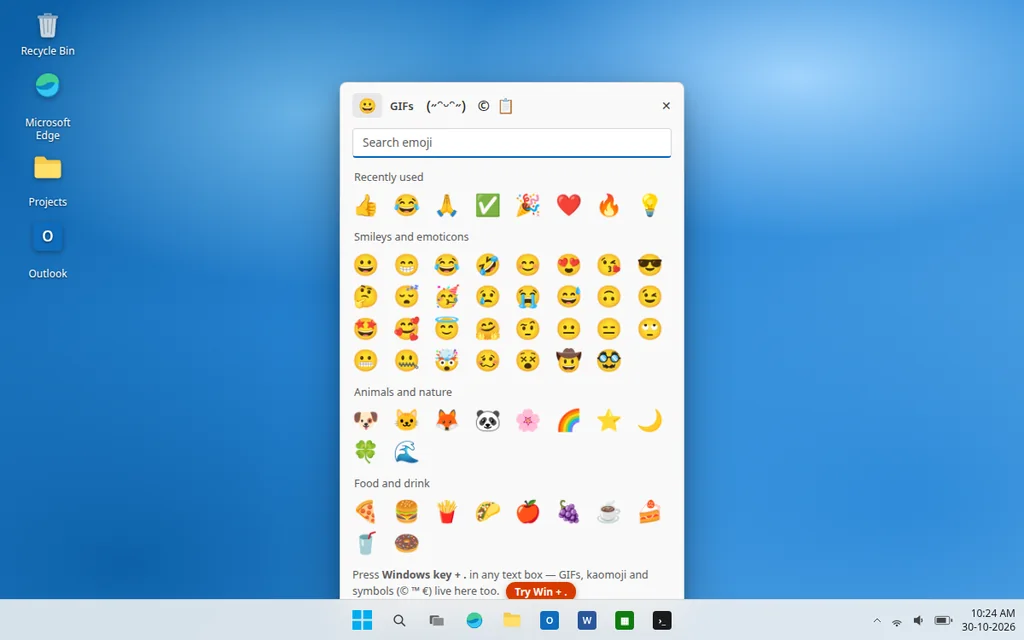Select the french fries emoji
The image size is (1024, 640).
tap(447, 511)
